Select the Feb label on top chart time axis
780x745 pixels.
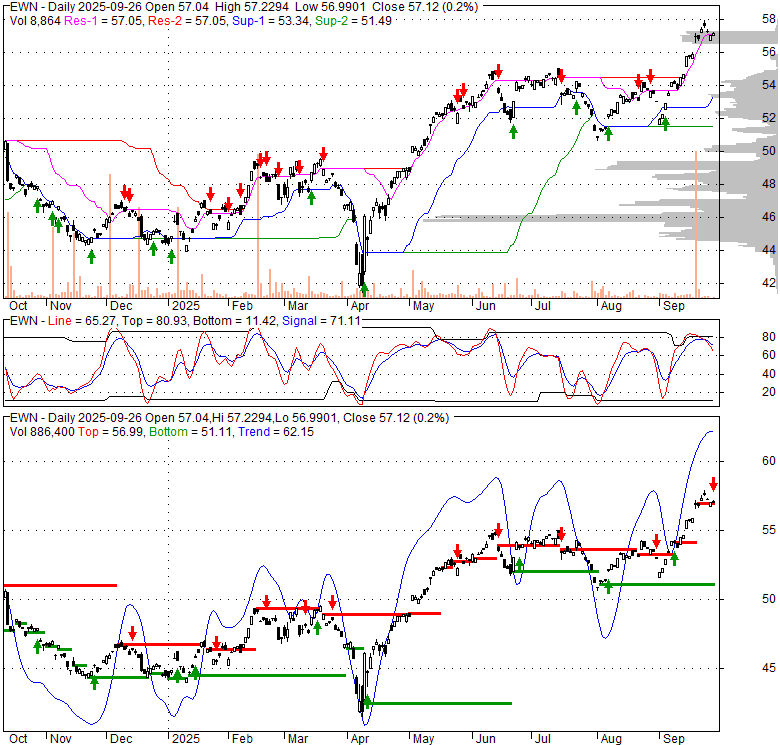pos(242,306)
